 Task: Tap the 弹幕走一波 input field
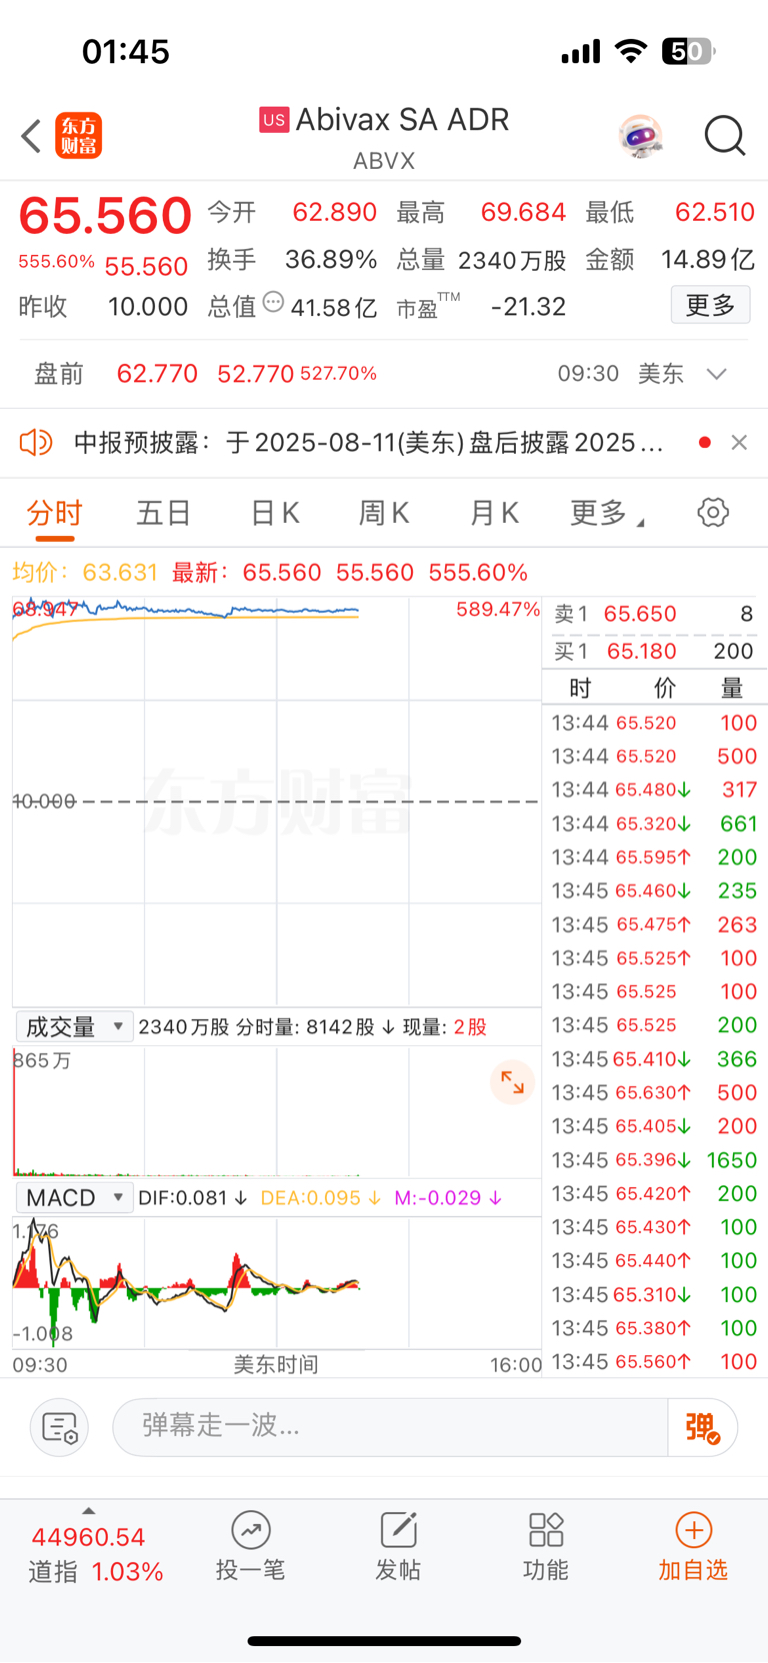390,1427
